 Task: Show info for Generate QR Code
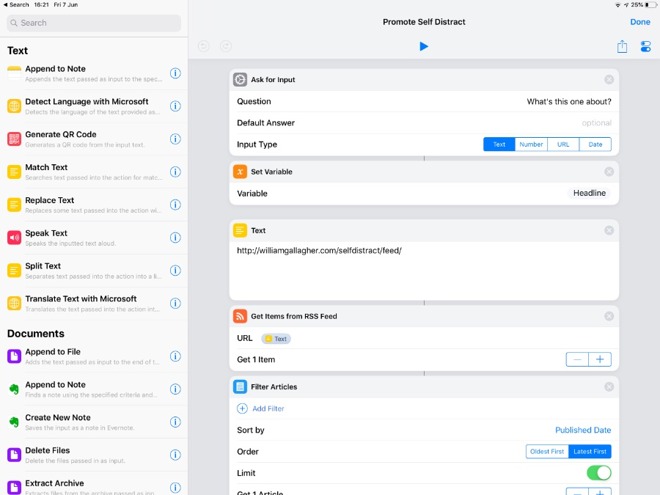[176, 139]
